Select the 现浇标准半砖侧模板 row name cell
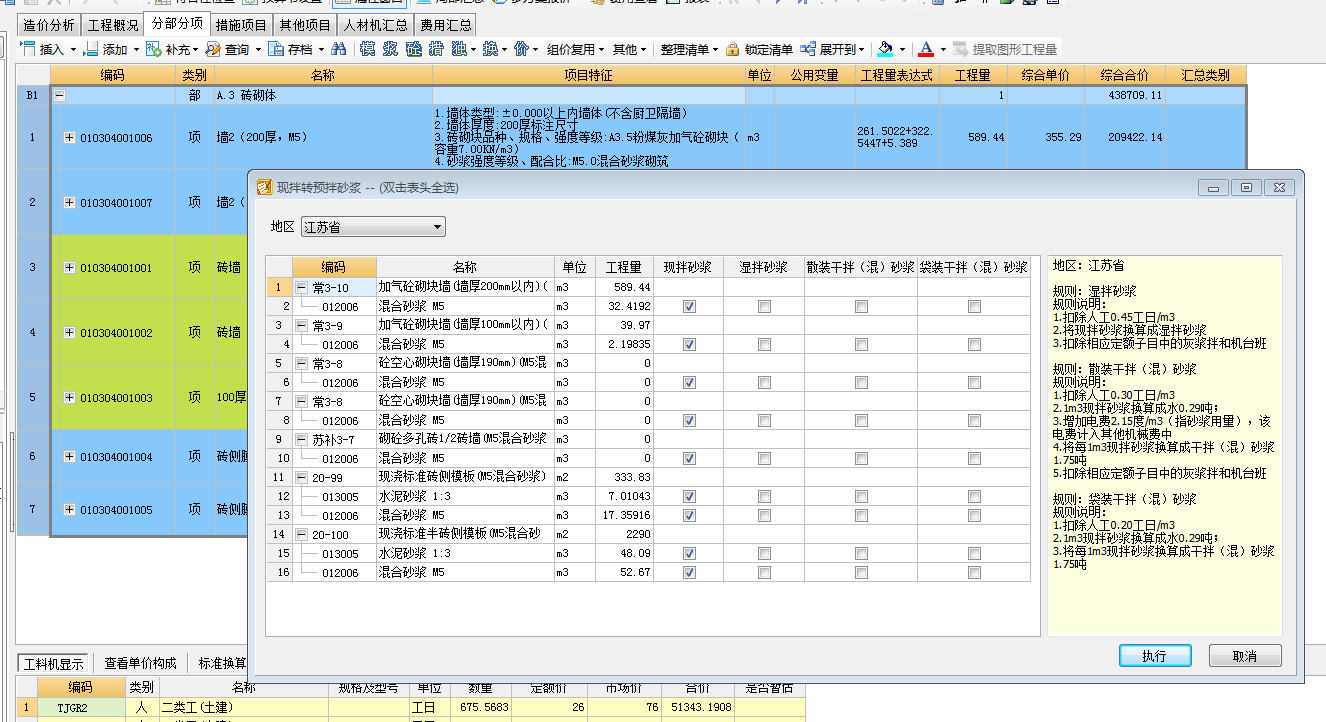Screen dimensions: 1326x722 [465, 535]
